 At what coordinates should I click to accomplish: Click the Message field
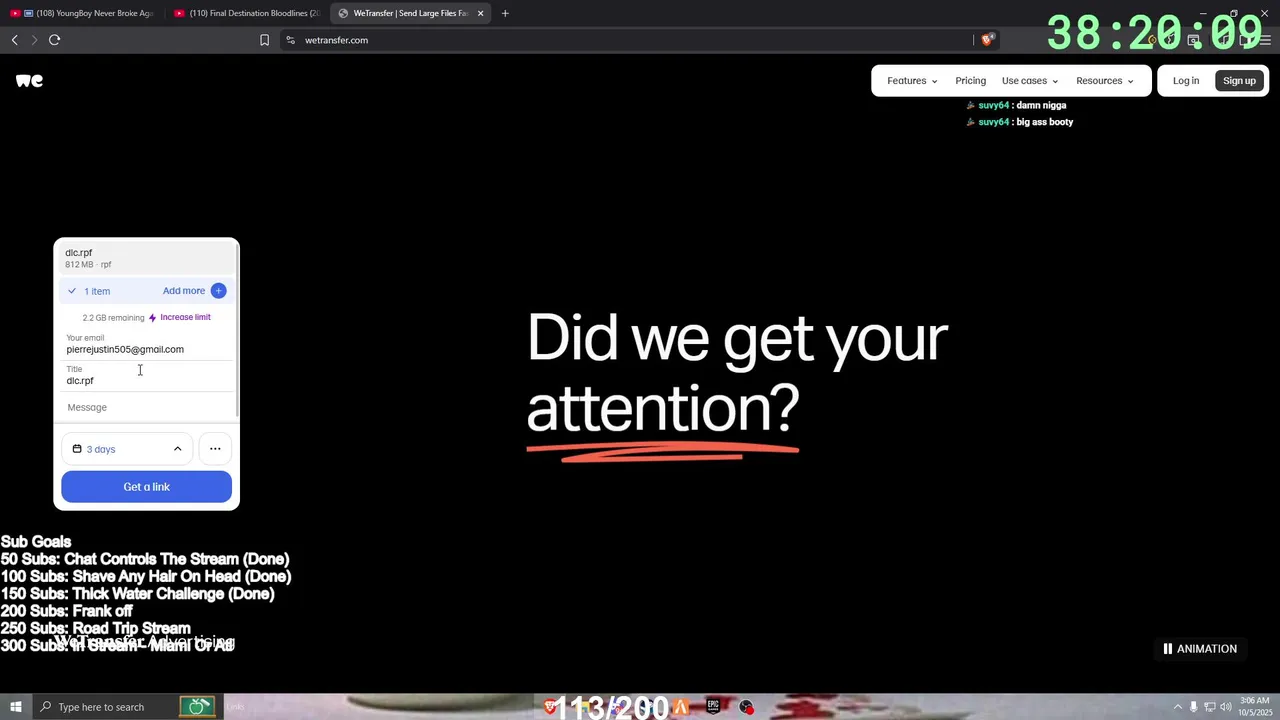tap(147, 408)
